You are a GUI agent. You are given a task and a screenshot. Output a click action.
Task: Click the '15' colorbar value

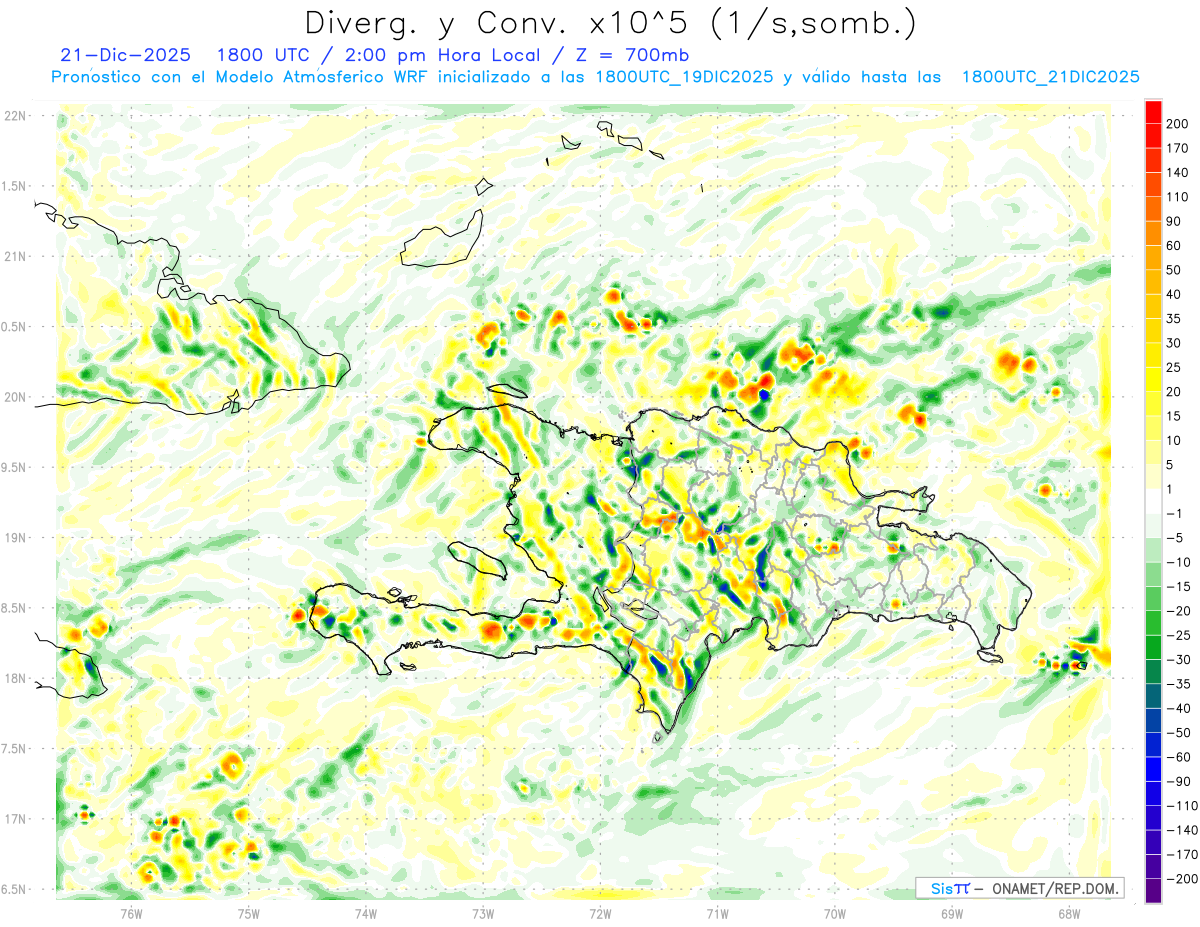[x=1174, y=416]
